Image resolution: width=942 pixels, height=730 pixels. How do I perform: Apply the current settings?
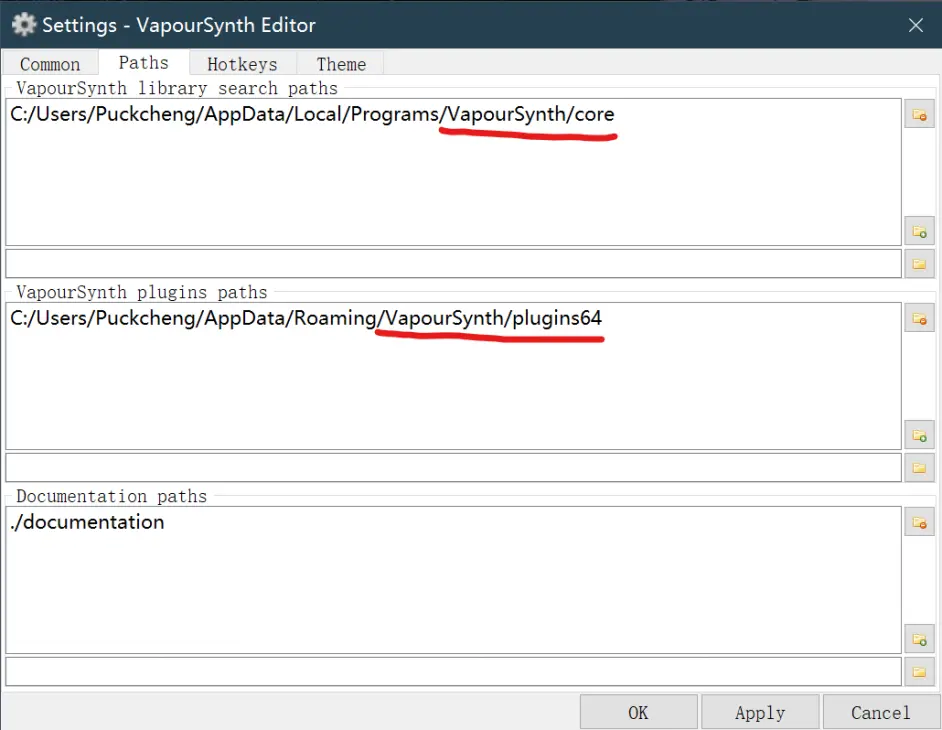tap(760, 713)
